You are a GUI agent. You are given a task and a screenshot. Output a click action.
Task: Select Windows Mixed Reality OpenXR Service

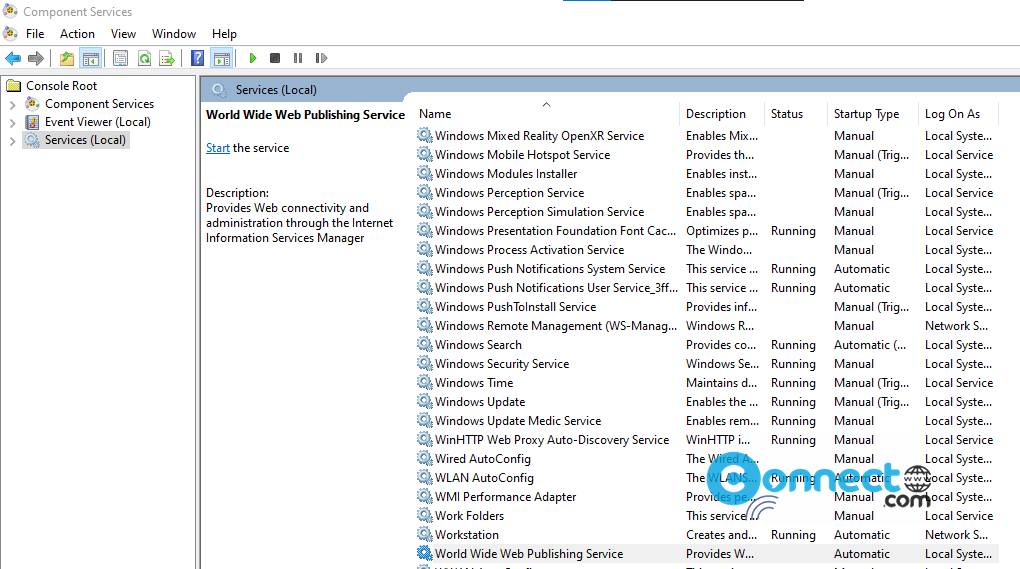coord(706,135)
